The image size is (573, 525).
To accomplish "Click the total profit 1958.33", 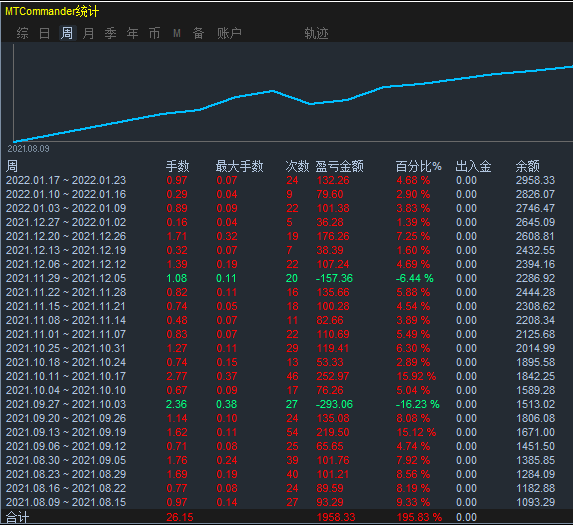I will [336, 517].
